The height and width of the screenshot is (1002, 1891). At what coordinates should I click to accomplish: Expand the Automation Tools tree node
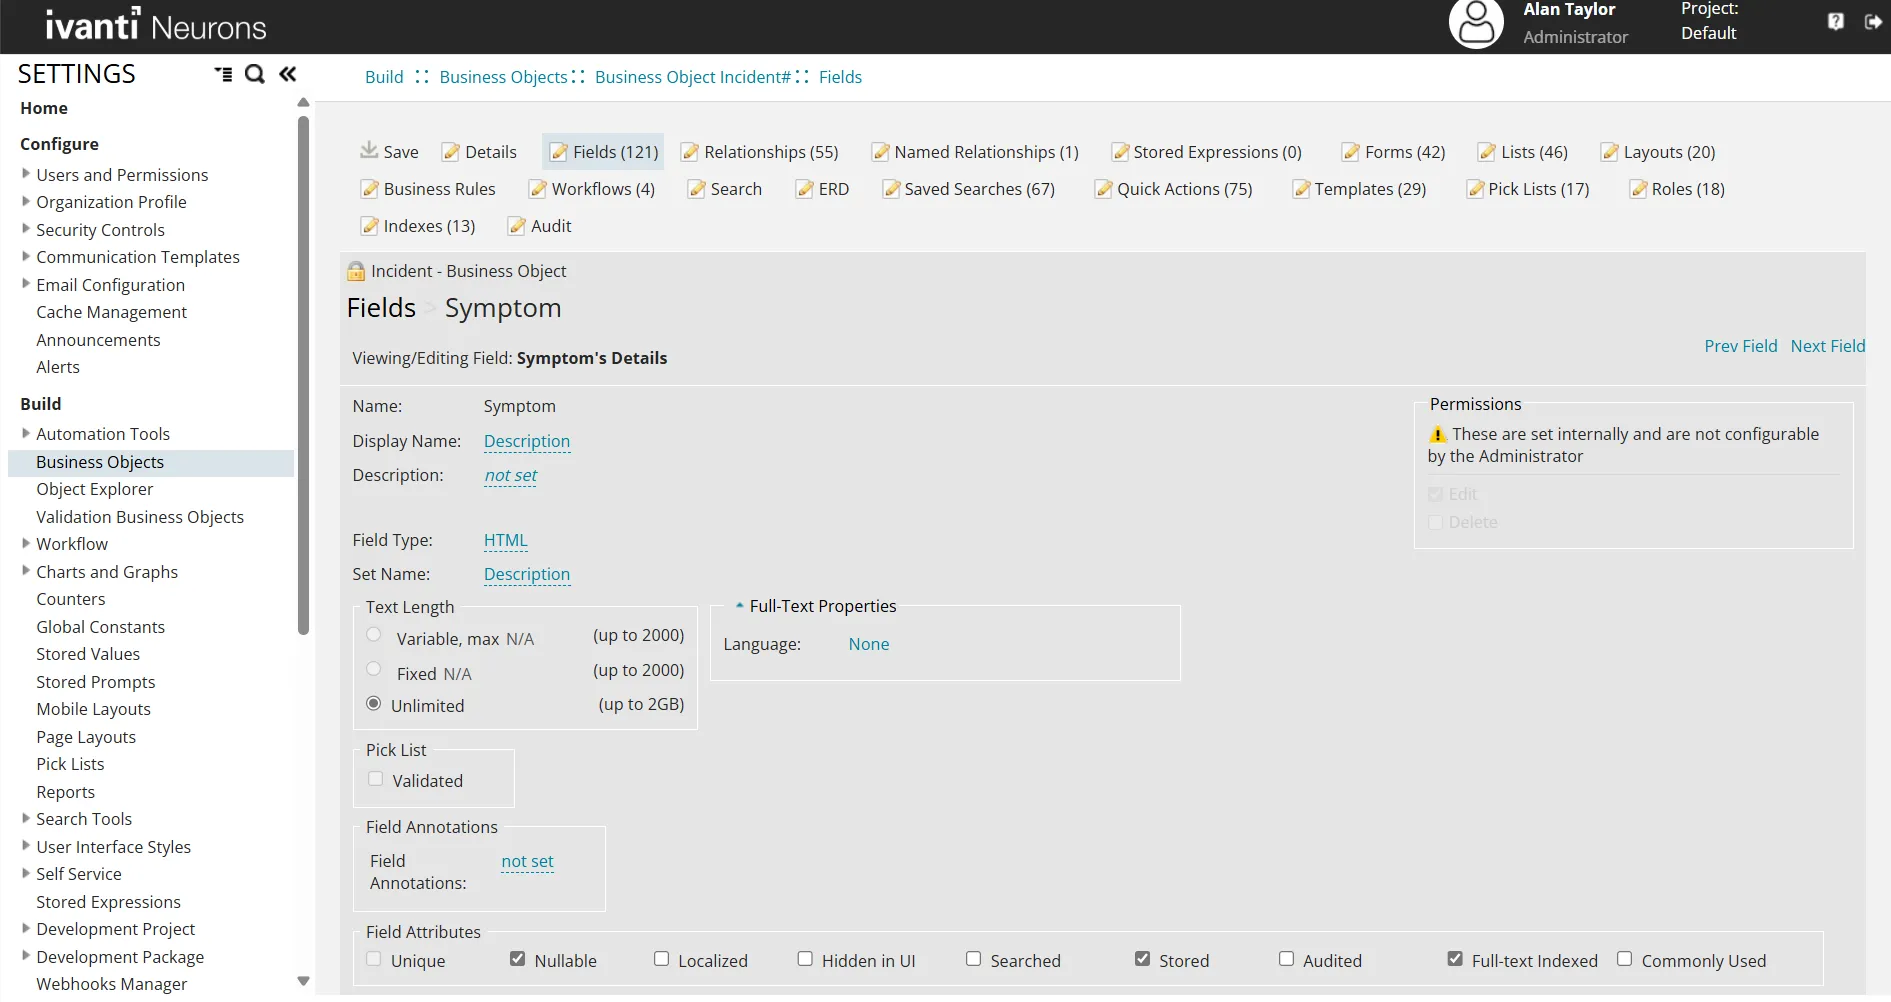pyautogui.click(x=26, y=433)
